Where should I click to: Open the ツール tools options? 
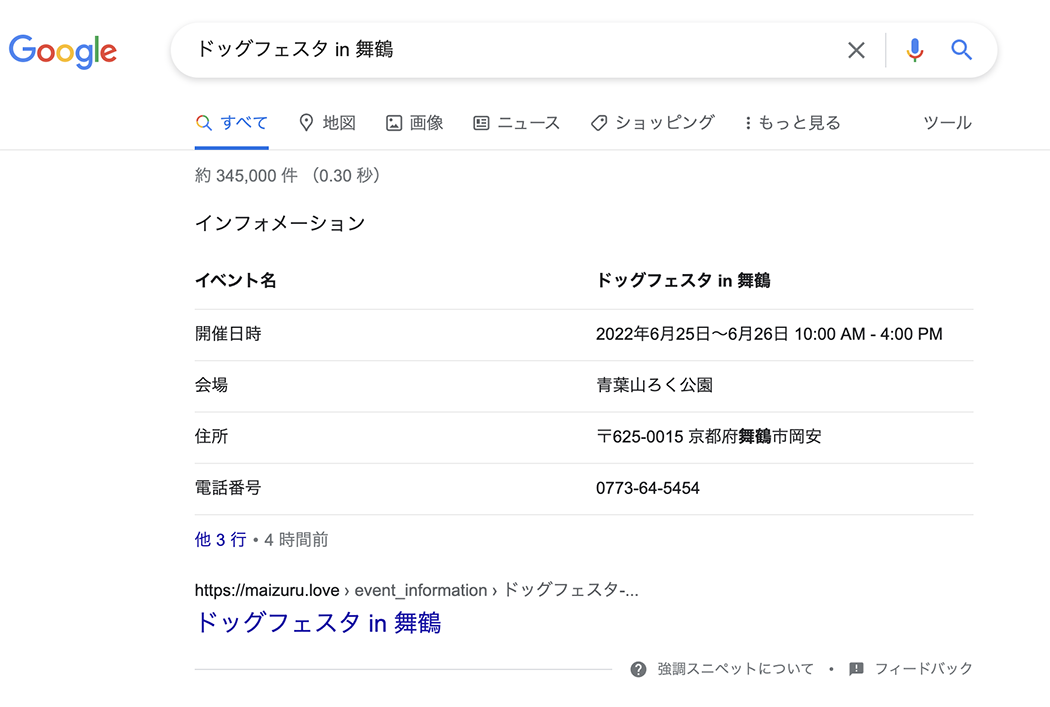946,123
